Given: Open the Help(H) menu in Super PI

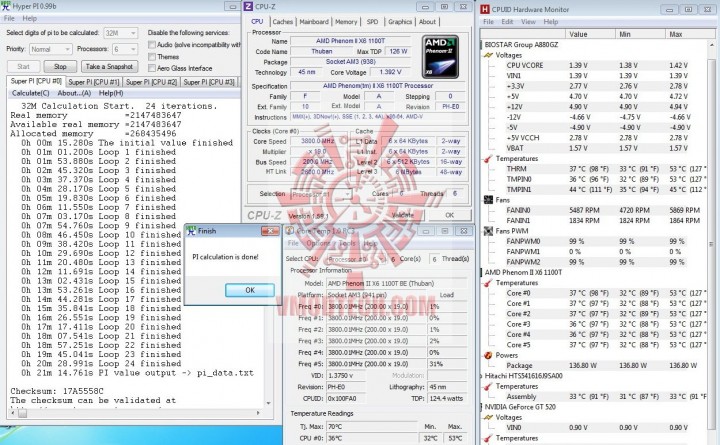Looking at the screenshot, I should tap(111, 93).
